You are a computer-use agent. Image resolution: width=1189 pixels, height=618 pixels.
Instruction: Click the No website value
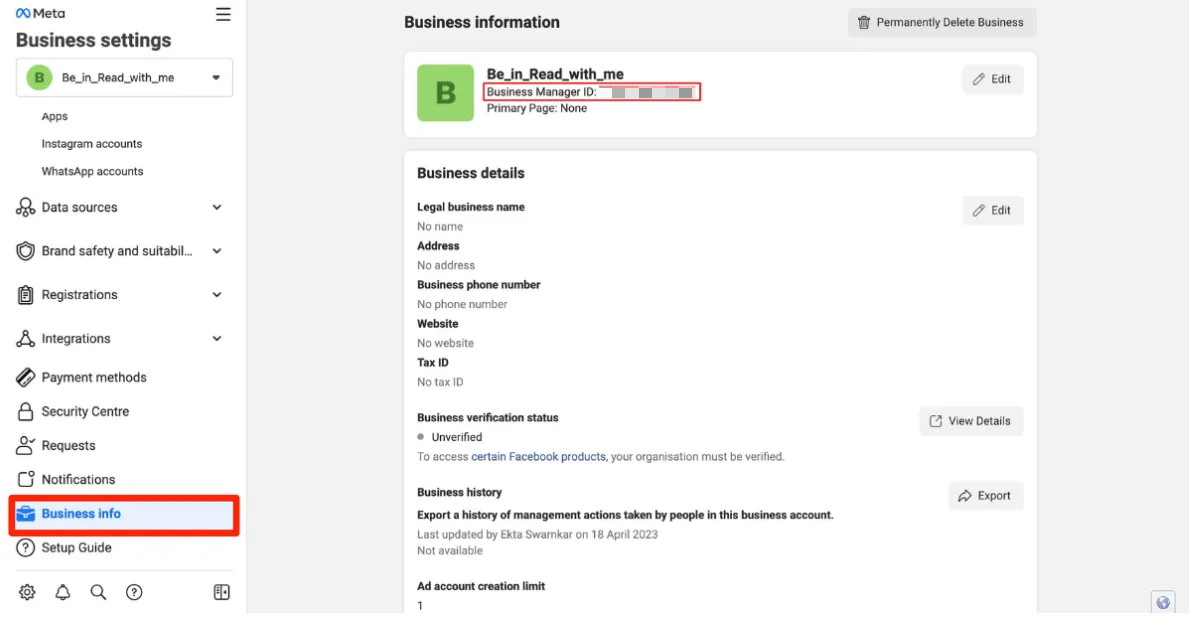coord(445,343)
